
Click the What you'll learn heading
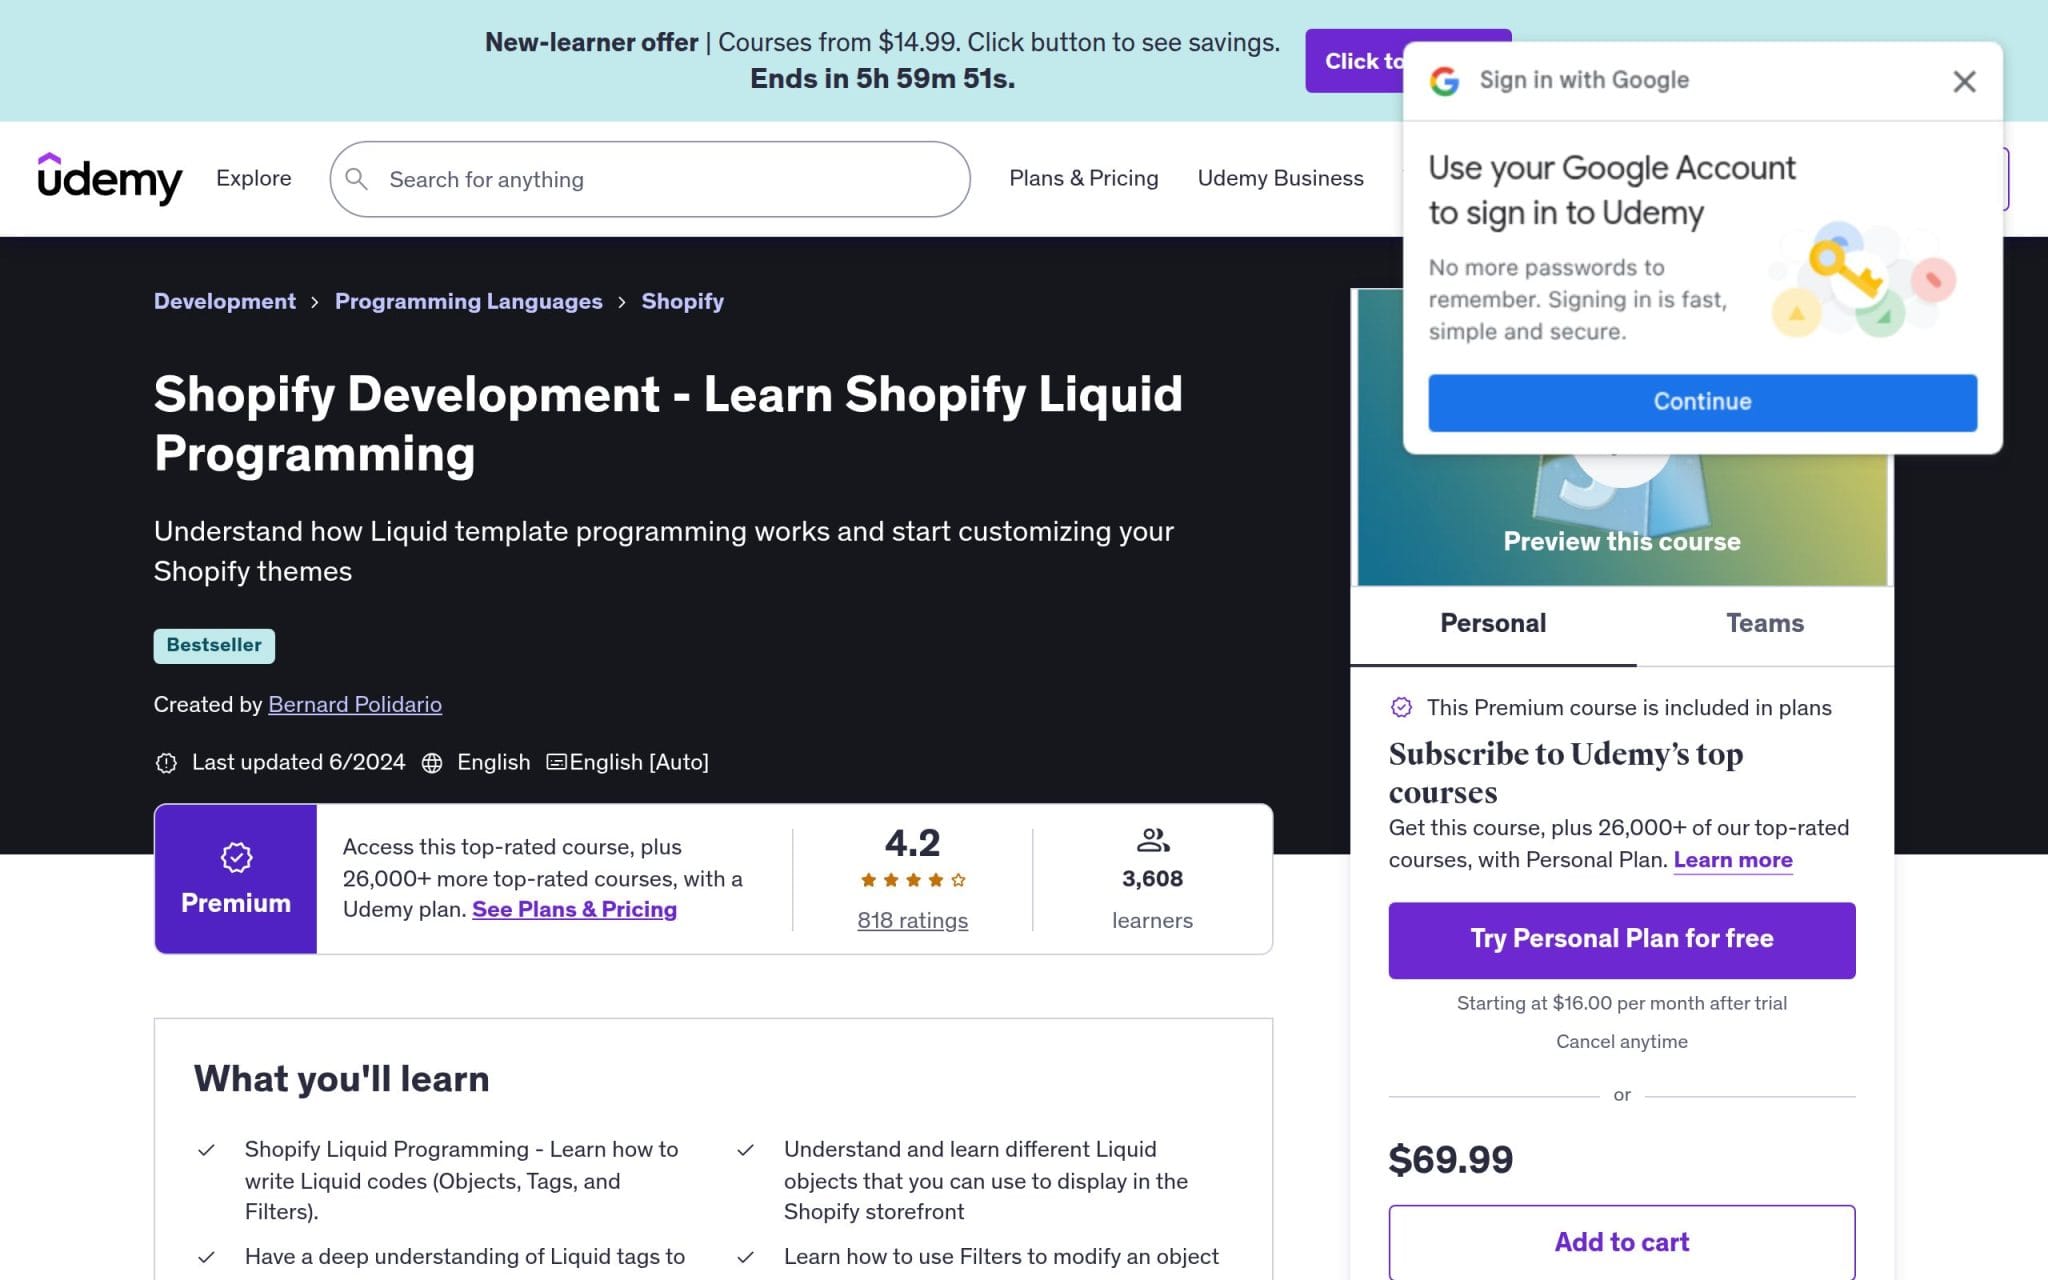coord(341,1079)
